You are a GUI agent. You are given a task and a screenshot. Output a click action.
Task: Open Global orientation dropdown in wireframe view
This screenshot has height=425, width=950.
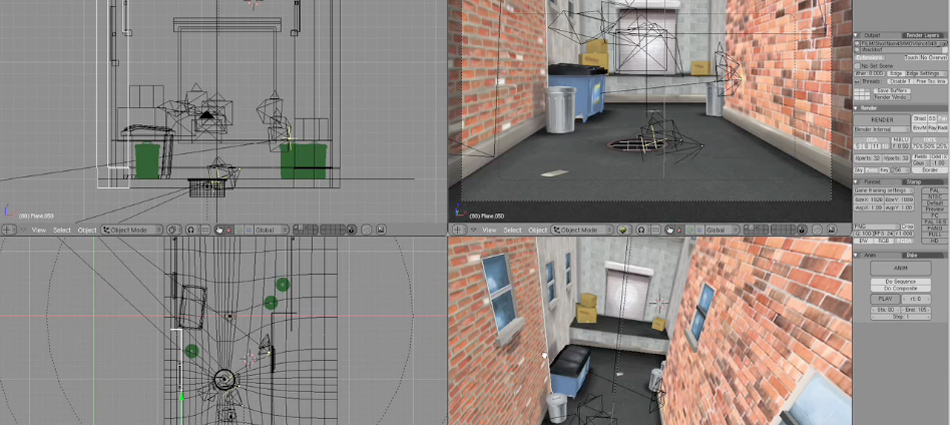tap(271, 230)
